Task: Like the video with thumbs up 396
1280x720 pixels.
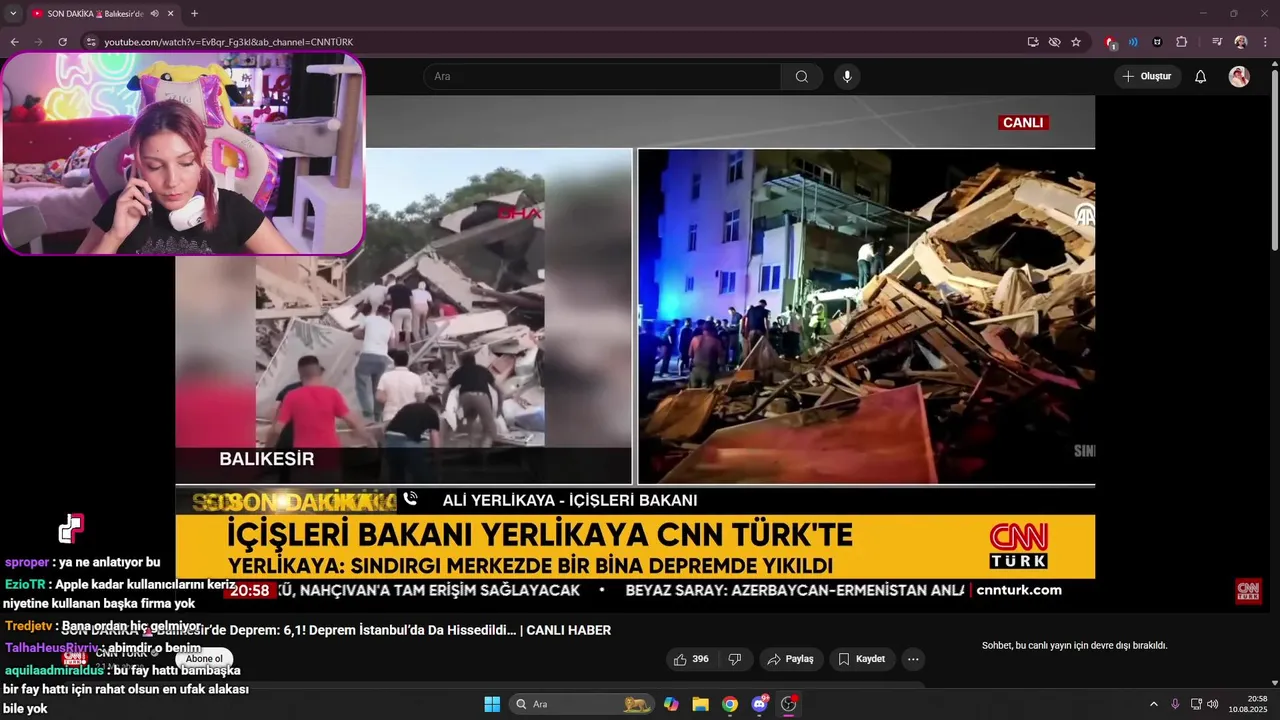Action: coord(691,659)
